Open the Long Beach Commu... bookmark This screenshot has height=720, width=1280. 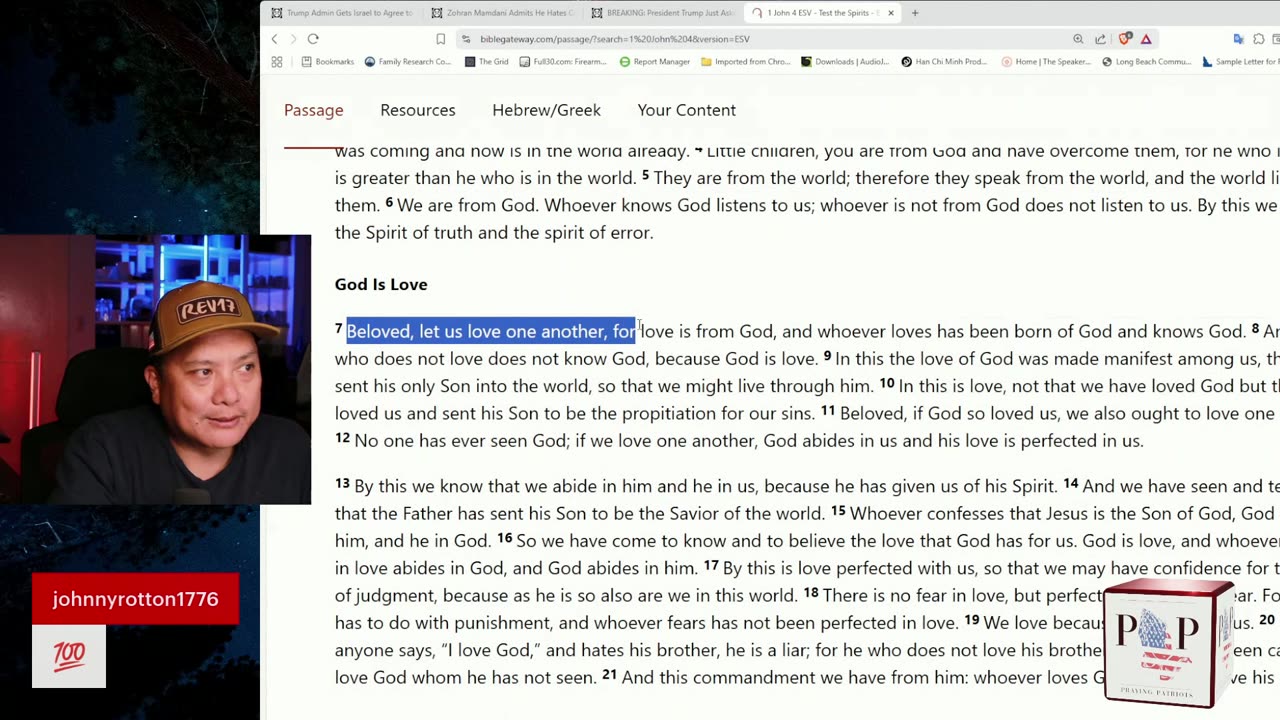(x=1146, y=62)
